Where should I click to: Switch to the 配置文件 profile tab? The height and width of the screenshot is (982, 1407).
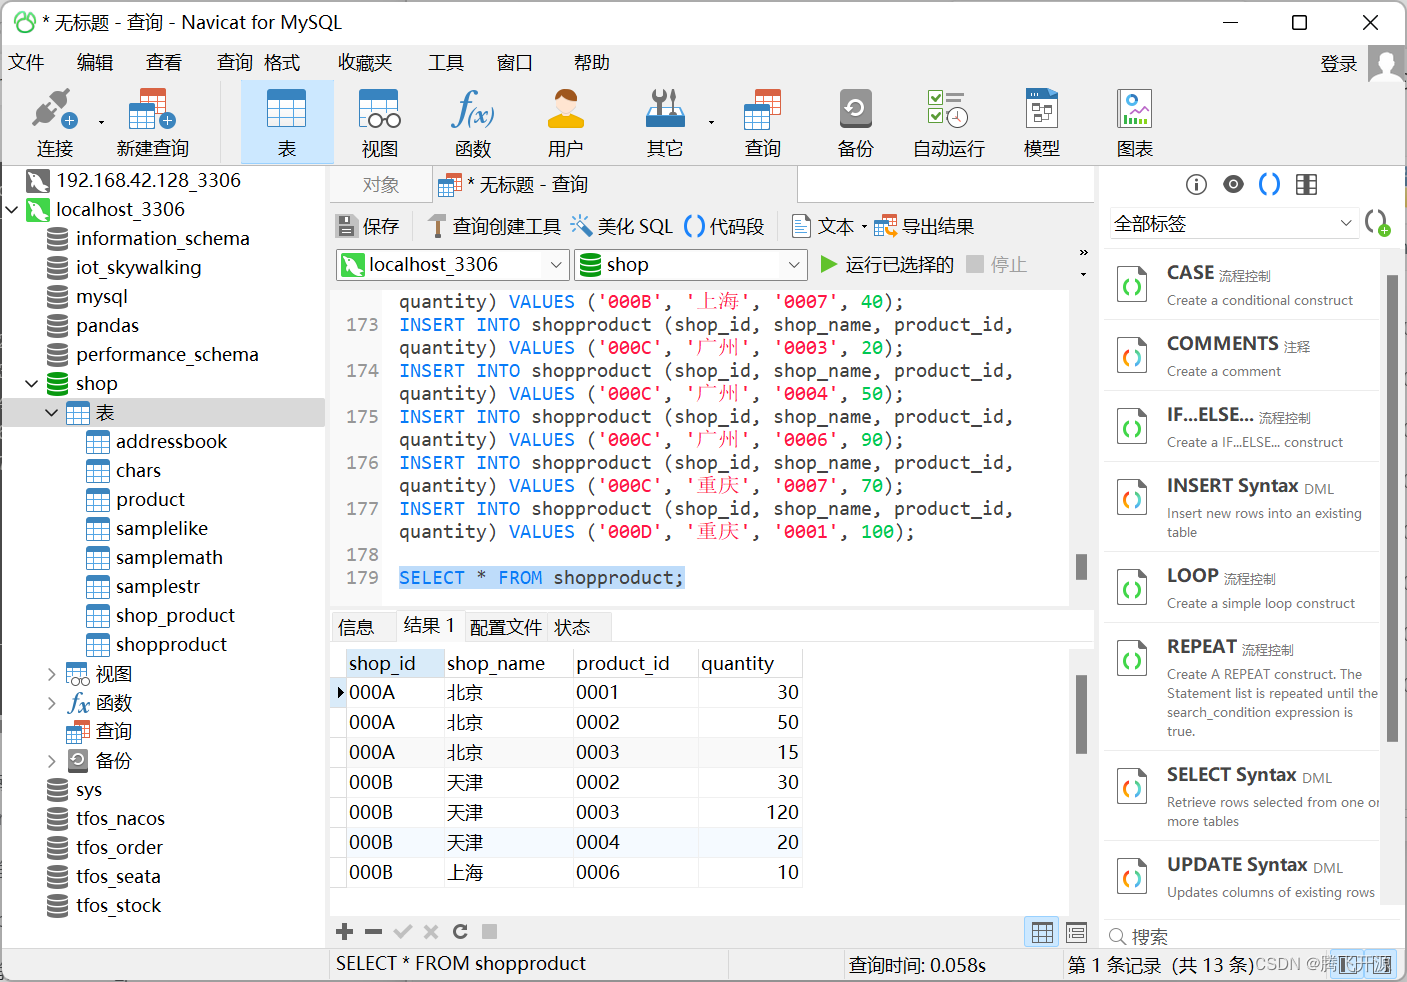505,627
